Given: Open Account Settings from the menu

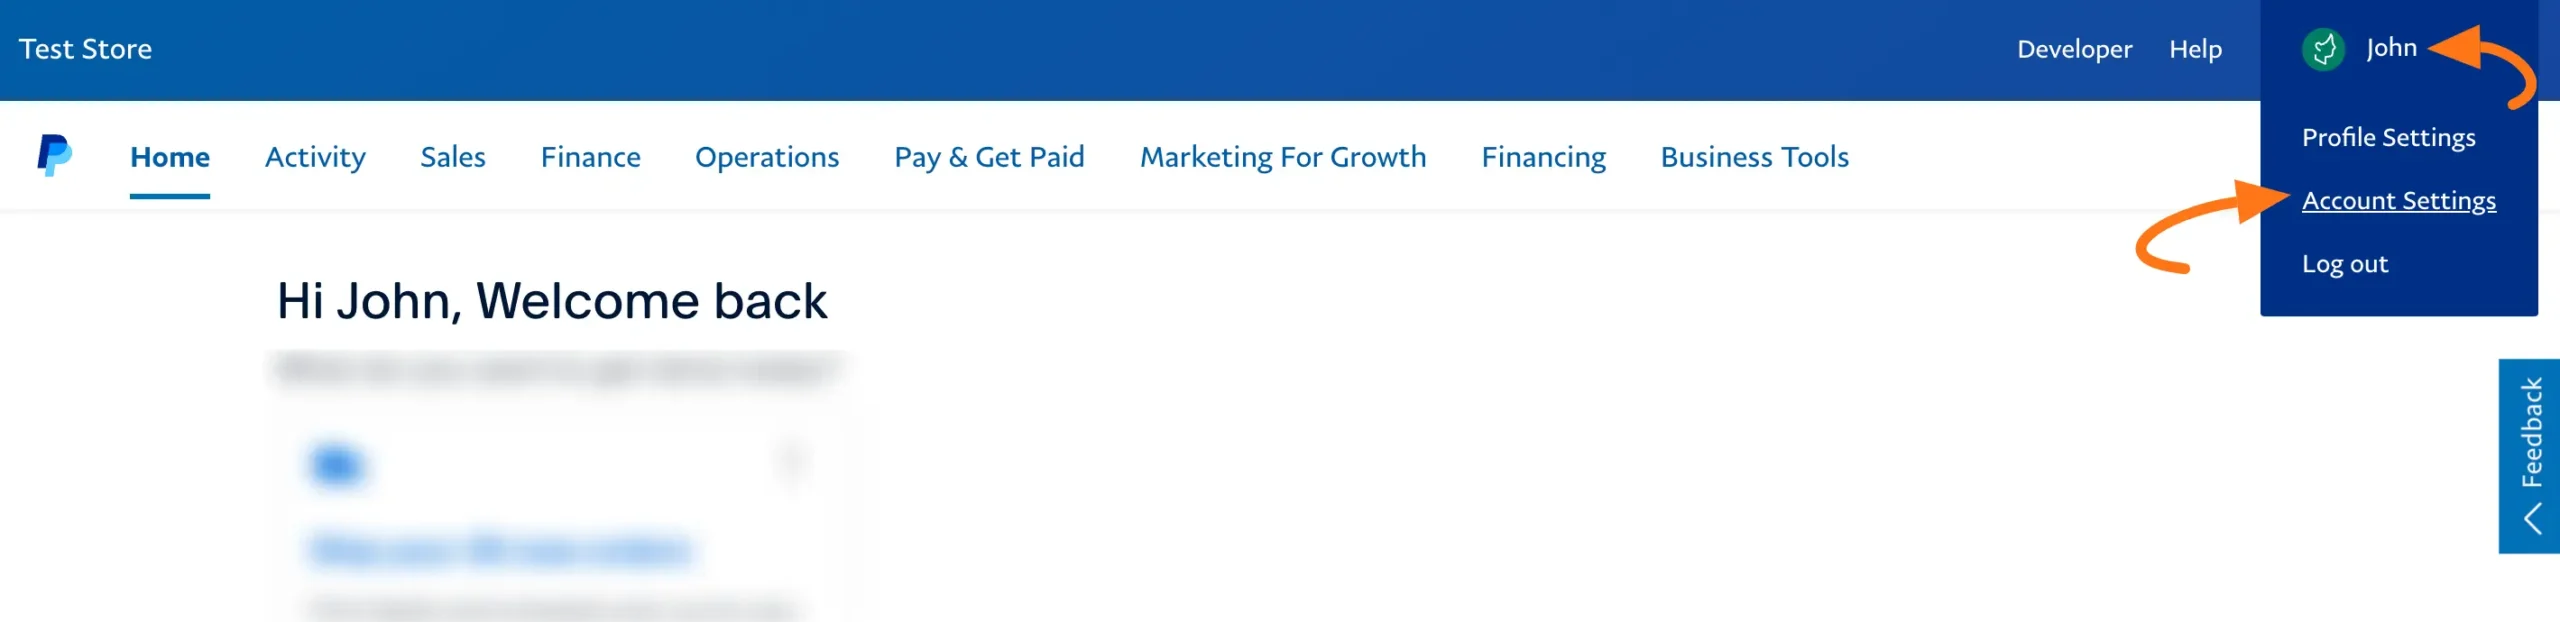Looking at the screenshot, I should tap(2398, 200).
